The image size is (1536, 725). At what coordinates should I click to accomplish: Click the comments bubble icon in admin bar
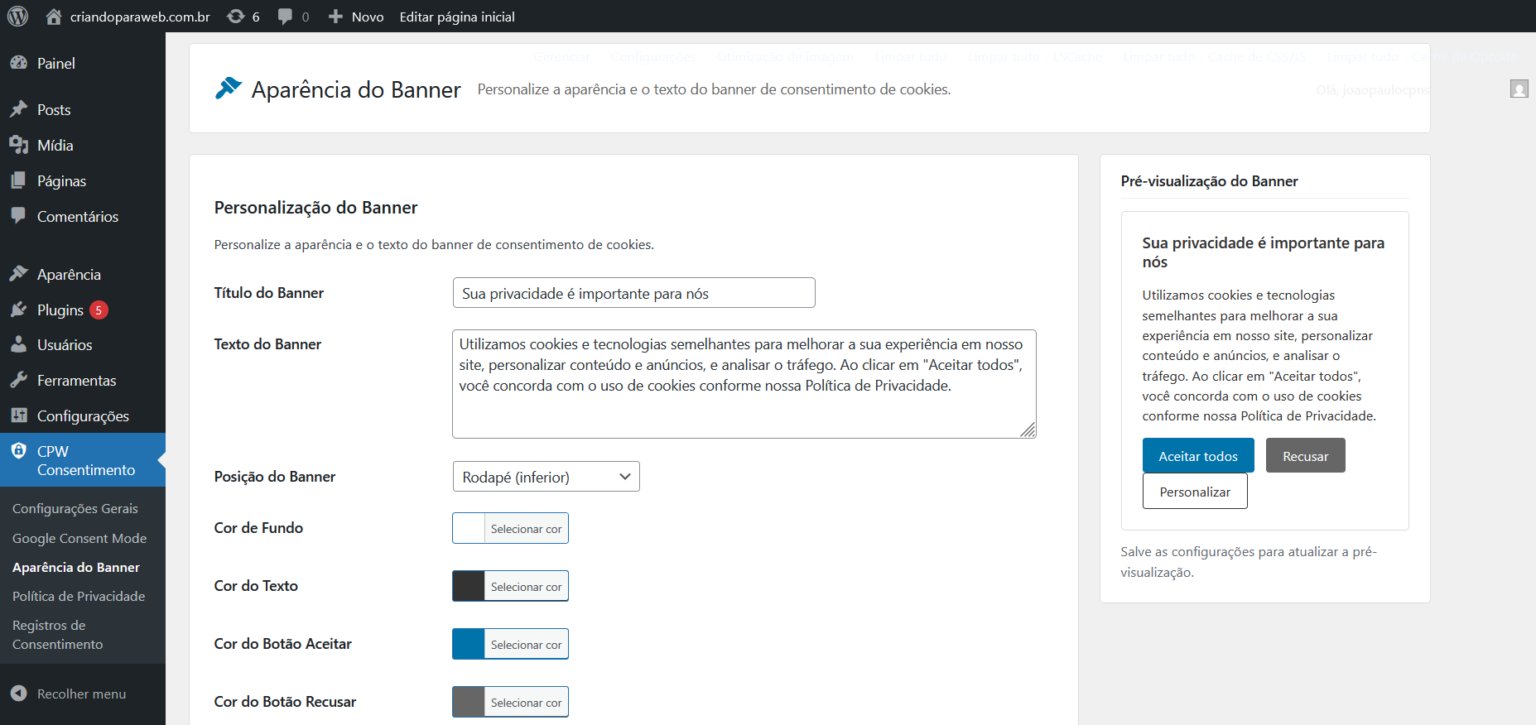(286, 17)
